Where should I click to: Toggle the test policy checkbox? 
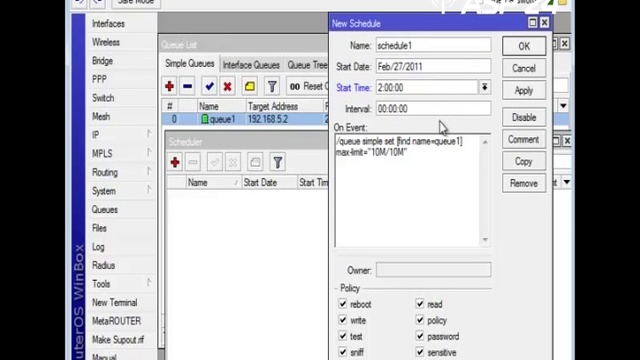[x=342, y=336]
